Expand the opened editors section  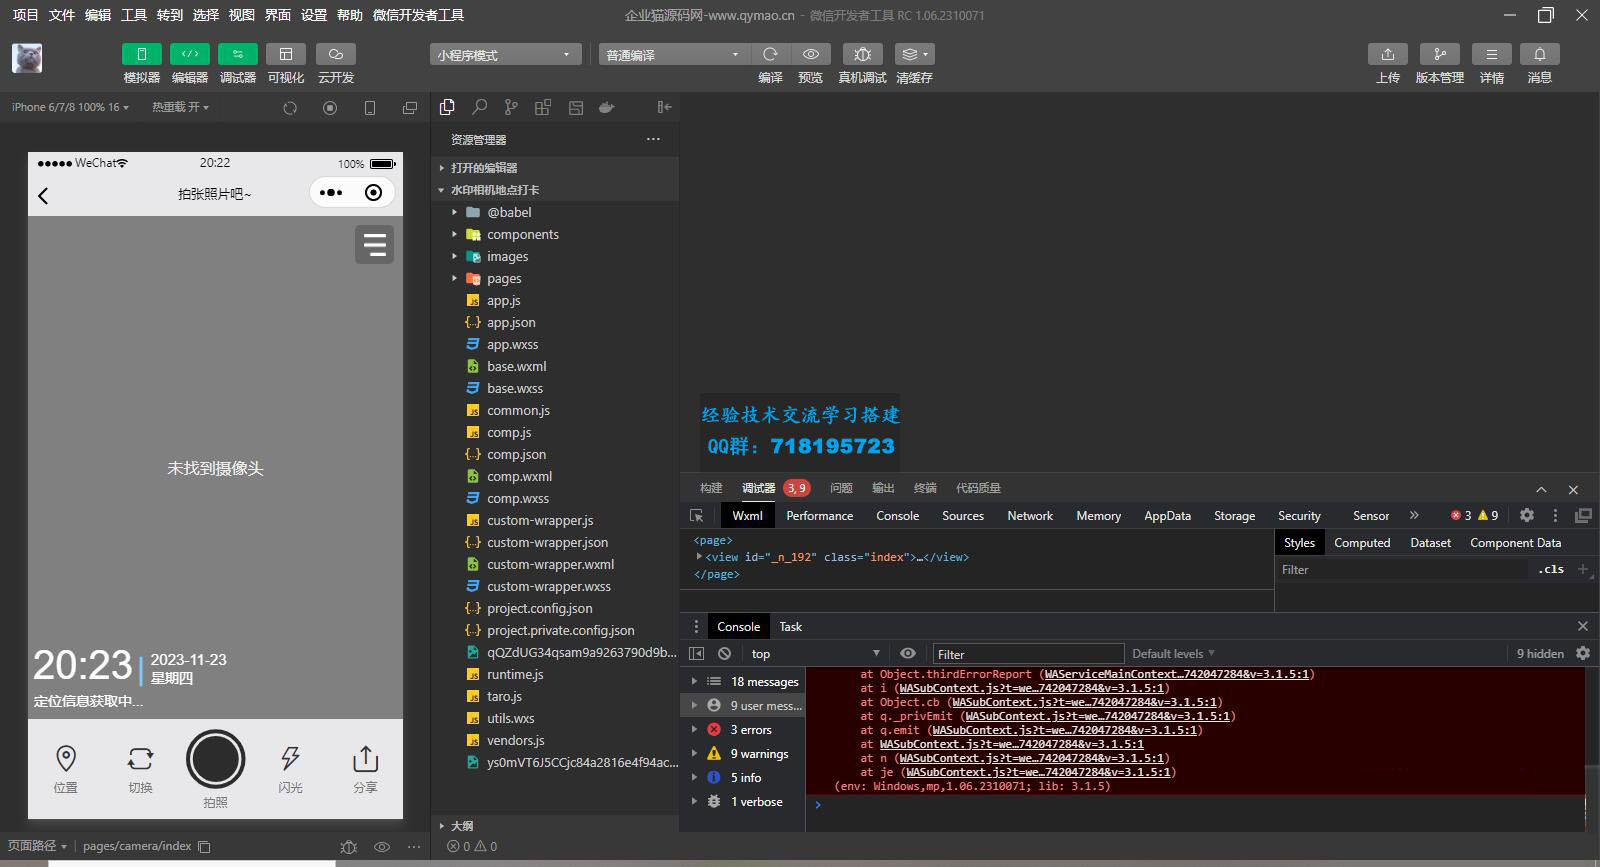click(555, 168)
